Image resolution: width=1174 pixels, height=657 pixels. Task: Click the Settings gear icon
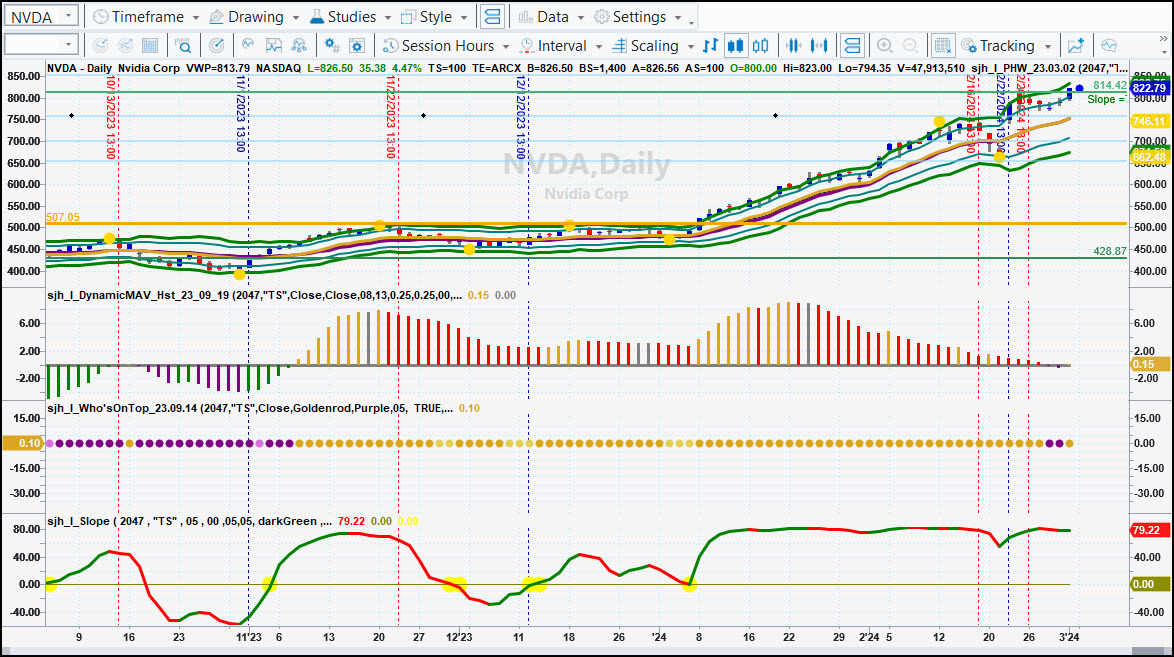click(601, 16)
